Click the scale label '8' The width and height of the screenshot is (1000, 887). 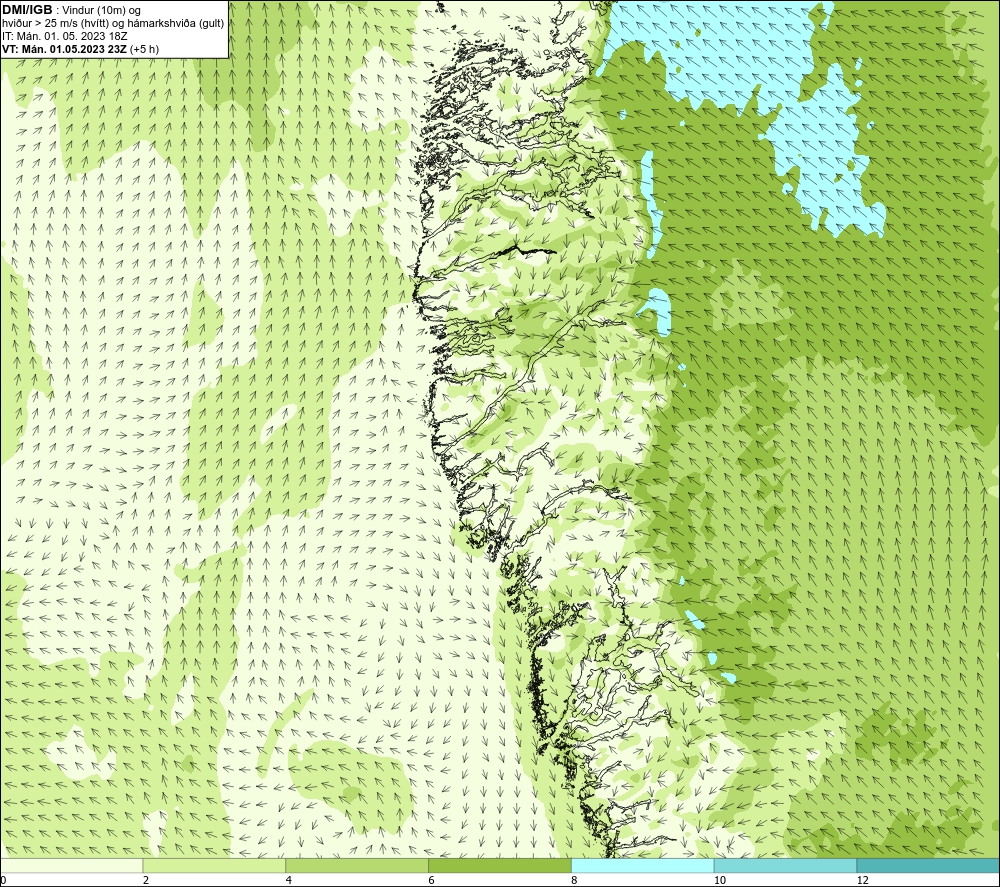tap(575, 880)
